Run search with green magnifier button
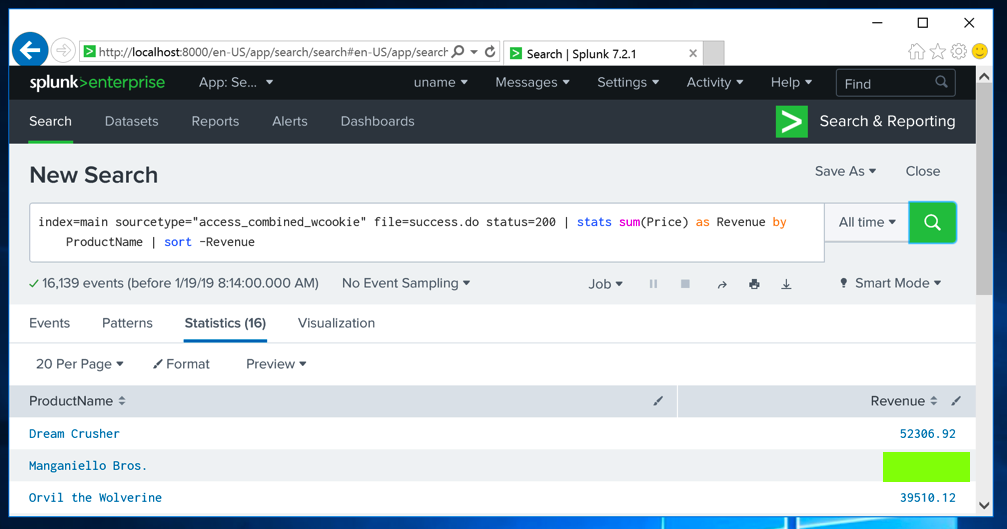Viewport: 1007px width, 529px height. [x=933, y=222]
